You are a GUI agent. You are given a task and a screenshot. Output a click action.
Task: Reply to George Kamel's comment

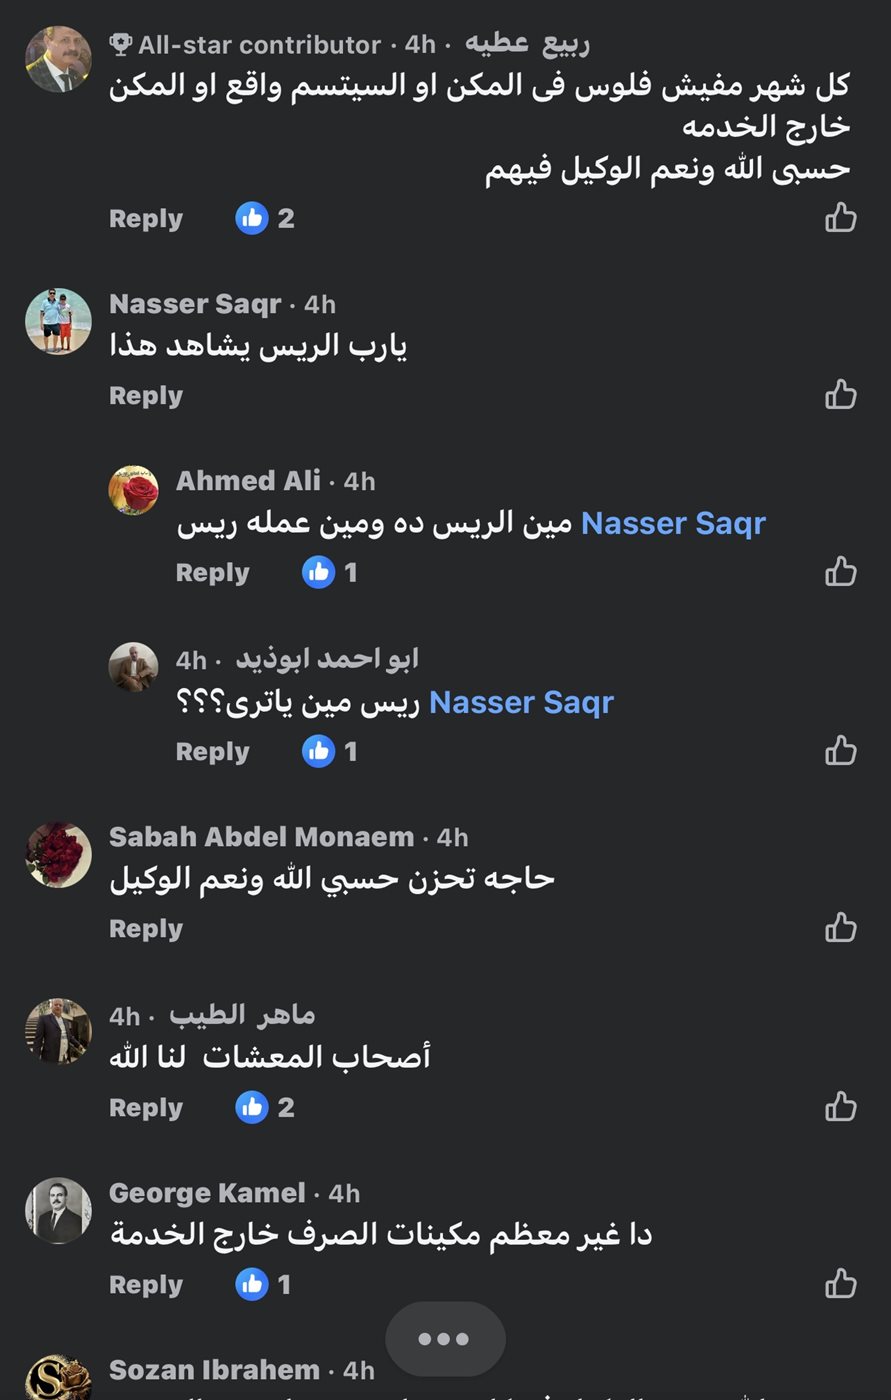pyautogui.click(x=146, y=1285)
